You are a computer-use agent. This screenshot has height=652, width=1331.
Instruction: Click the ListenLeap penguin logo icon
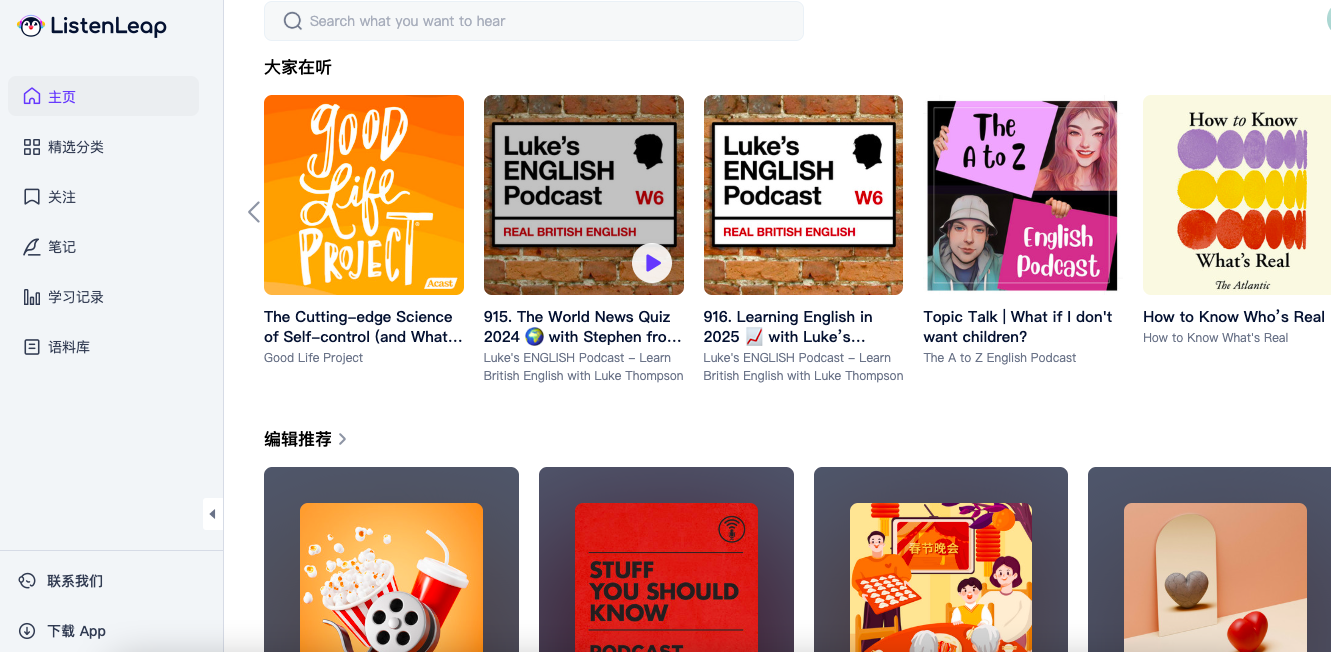[x=32, y=27]
